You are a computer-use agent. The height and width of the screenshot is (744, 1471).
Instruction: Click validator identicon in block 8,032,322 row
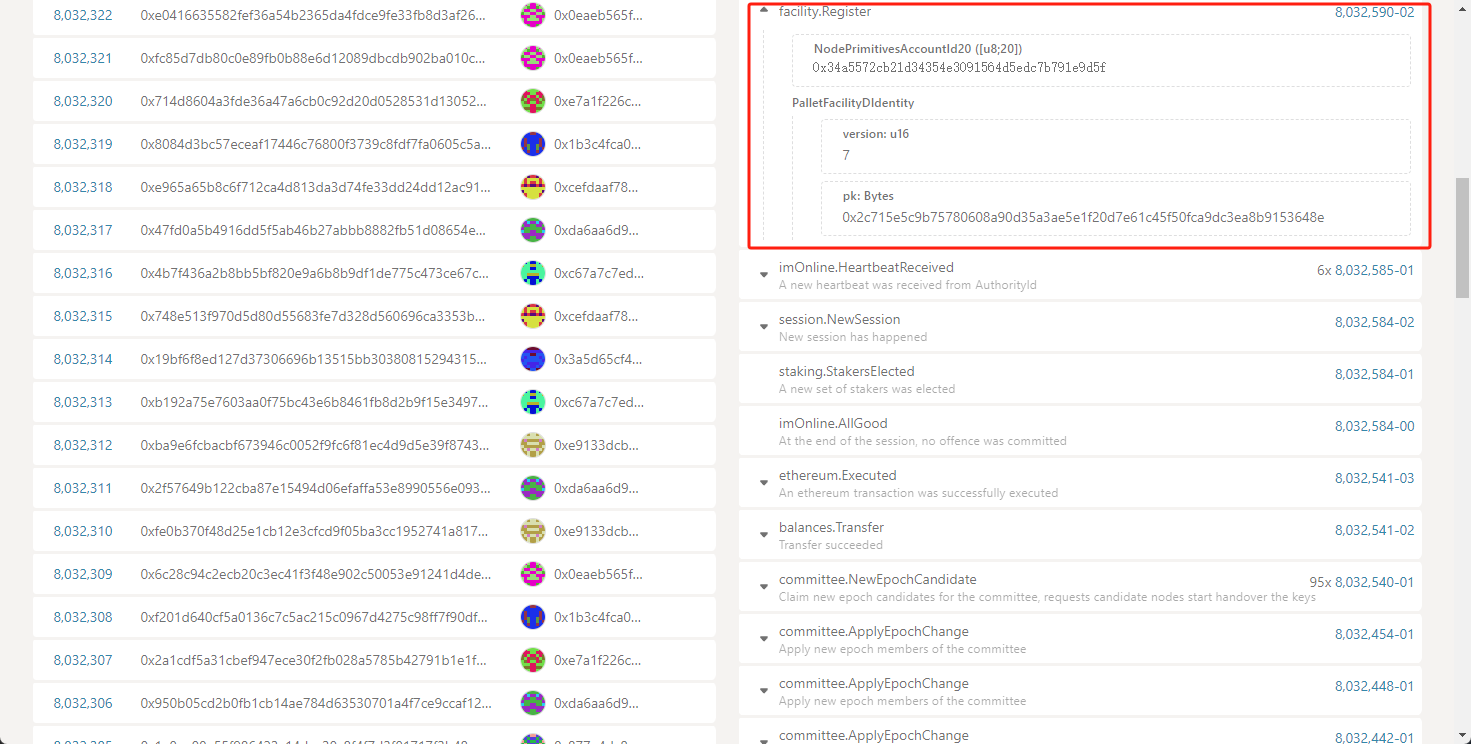533,15
